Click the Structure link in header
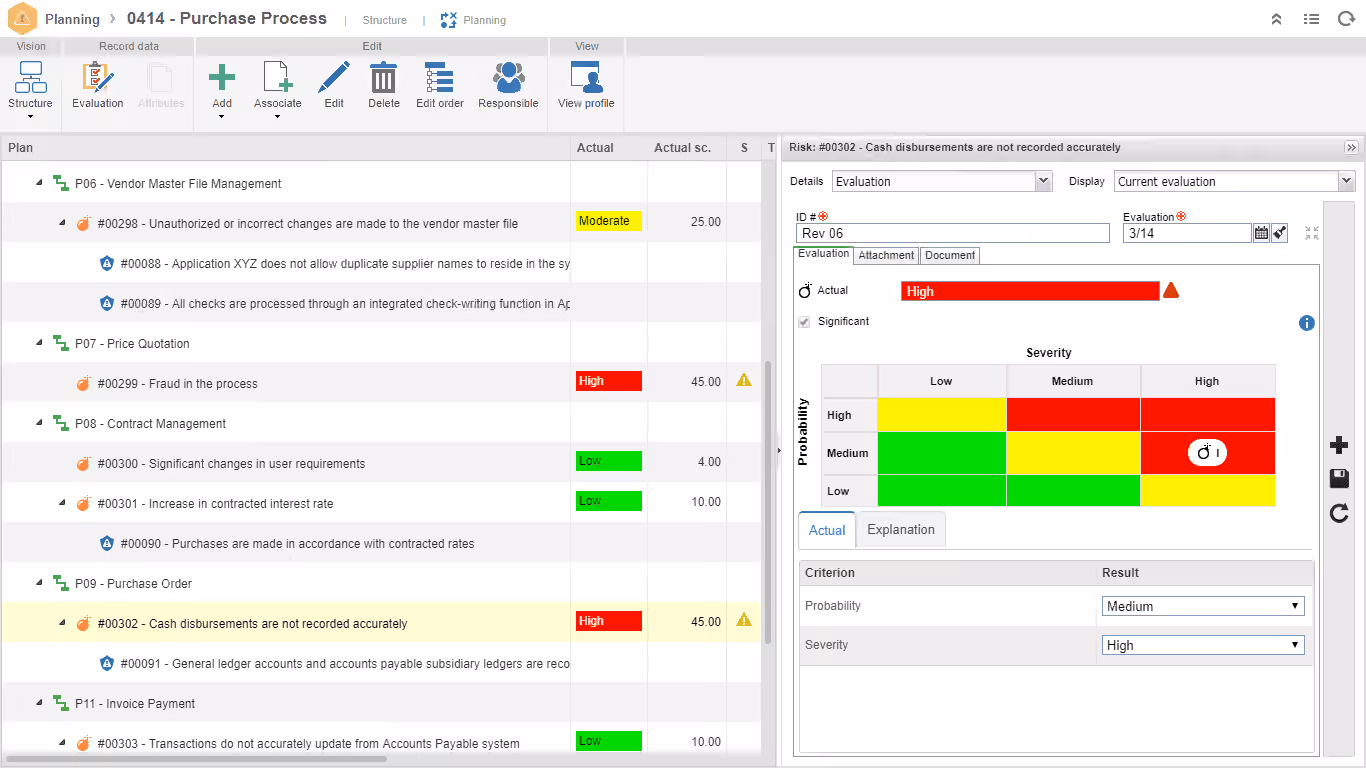Viewport: 1366px width, 768px height. coord(384,20)
